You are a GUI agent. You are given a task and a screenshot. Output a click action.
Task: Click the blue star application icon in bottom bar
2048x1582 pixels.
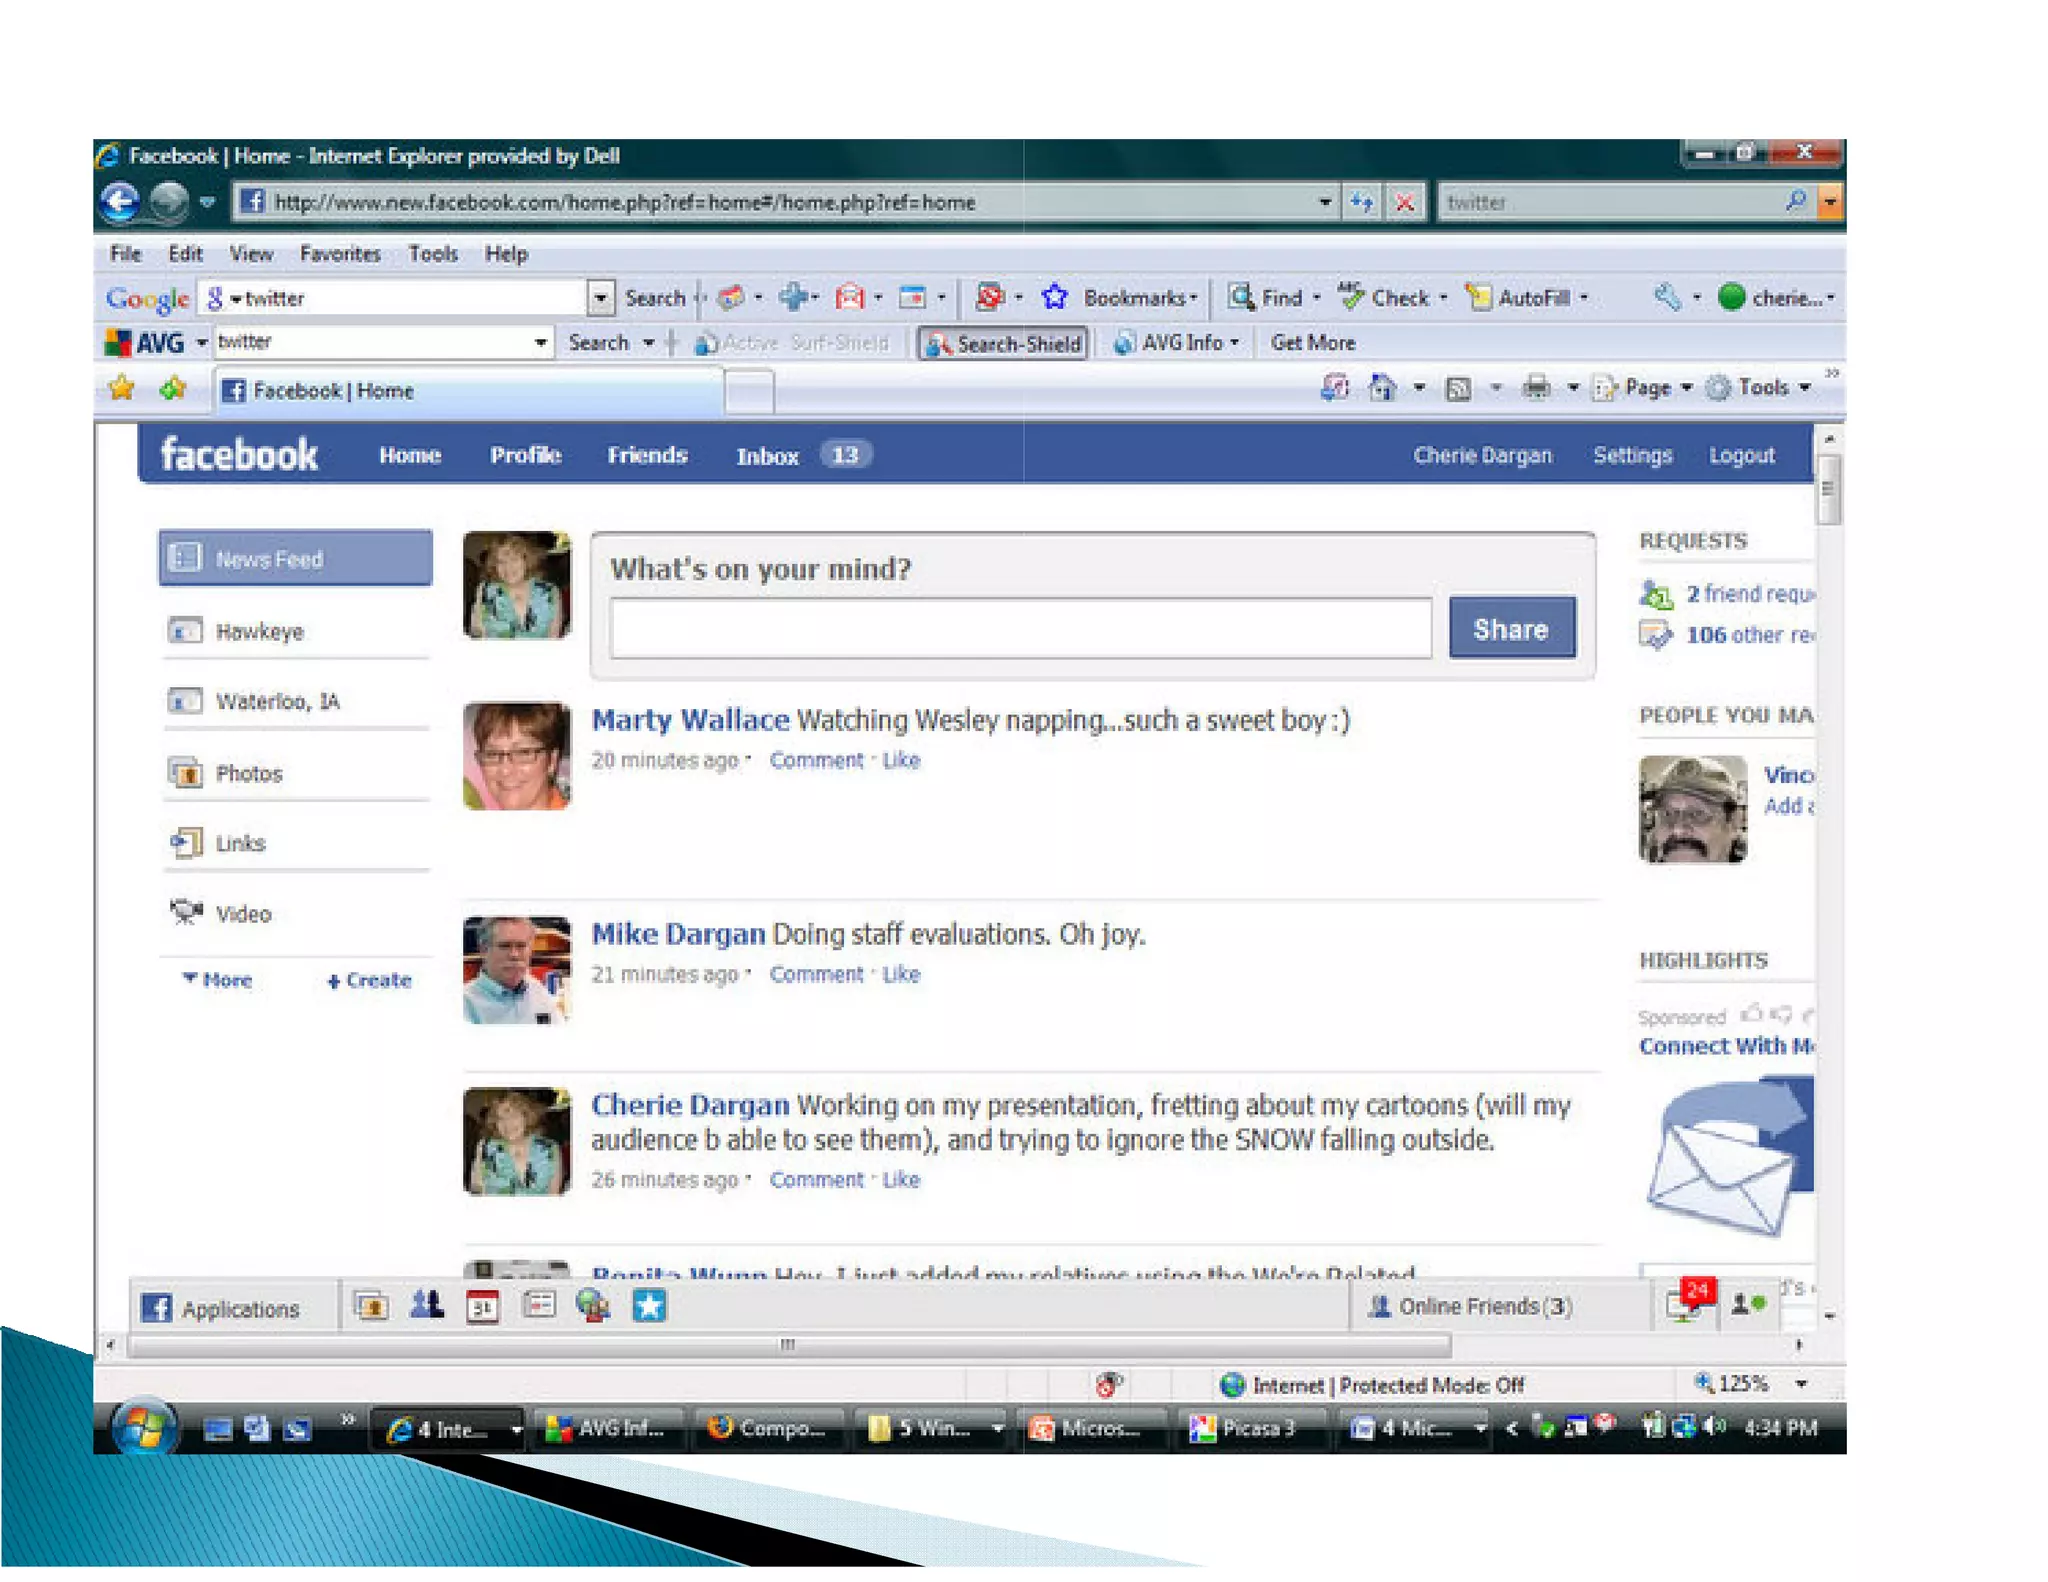pos(649,1306)
